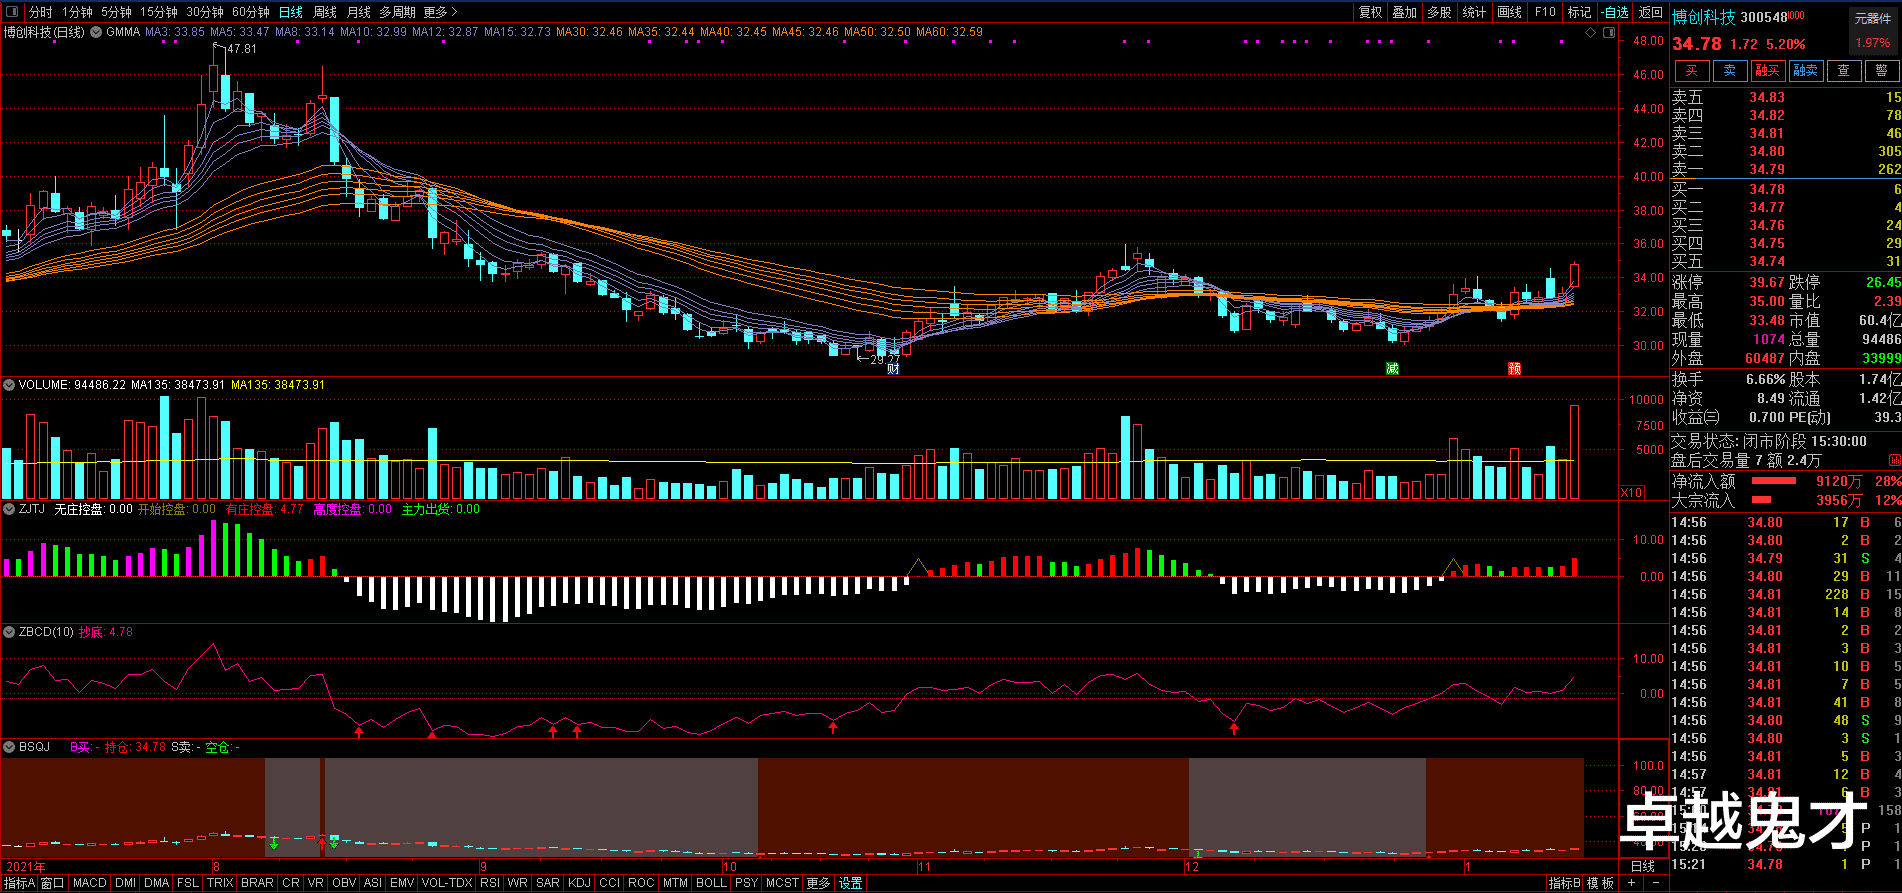Open the 窗口 window selector

[x=52, y=883]
